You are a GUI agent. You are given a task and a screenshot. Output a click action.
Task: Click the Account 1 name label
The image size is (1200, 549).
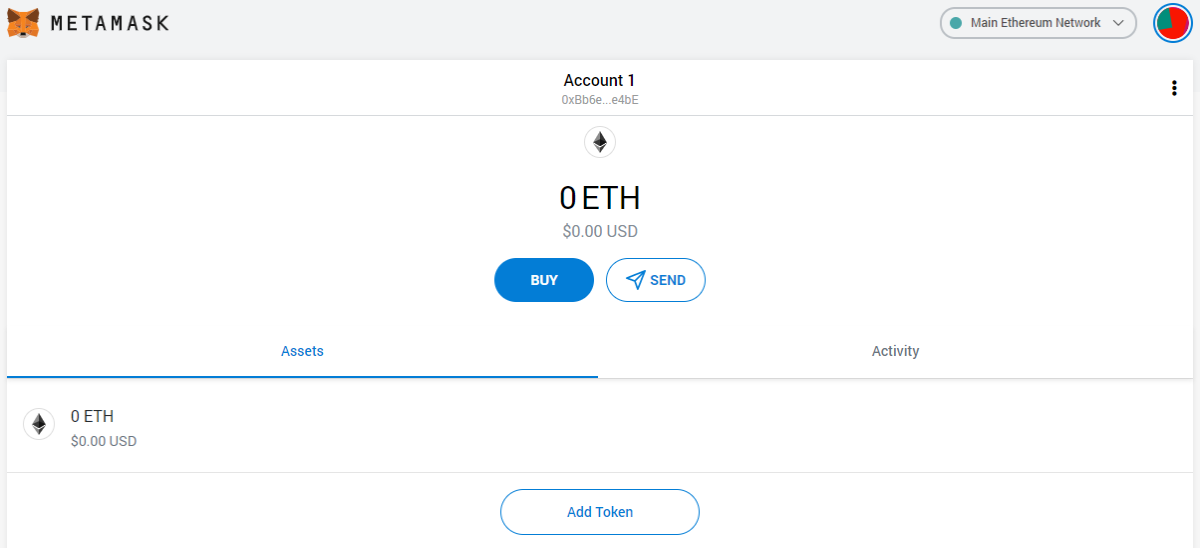click(x=599, y=80)
